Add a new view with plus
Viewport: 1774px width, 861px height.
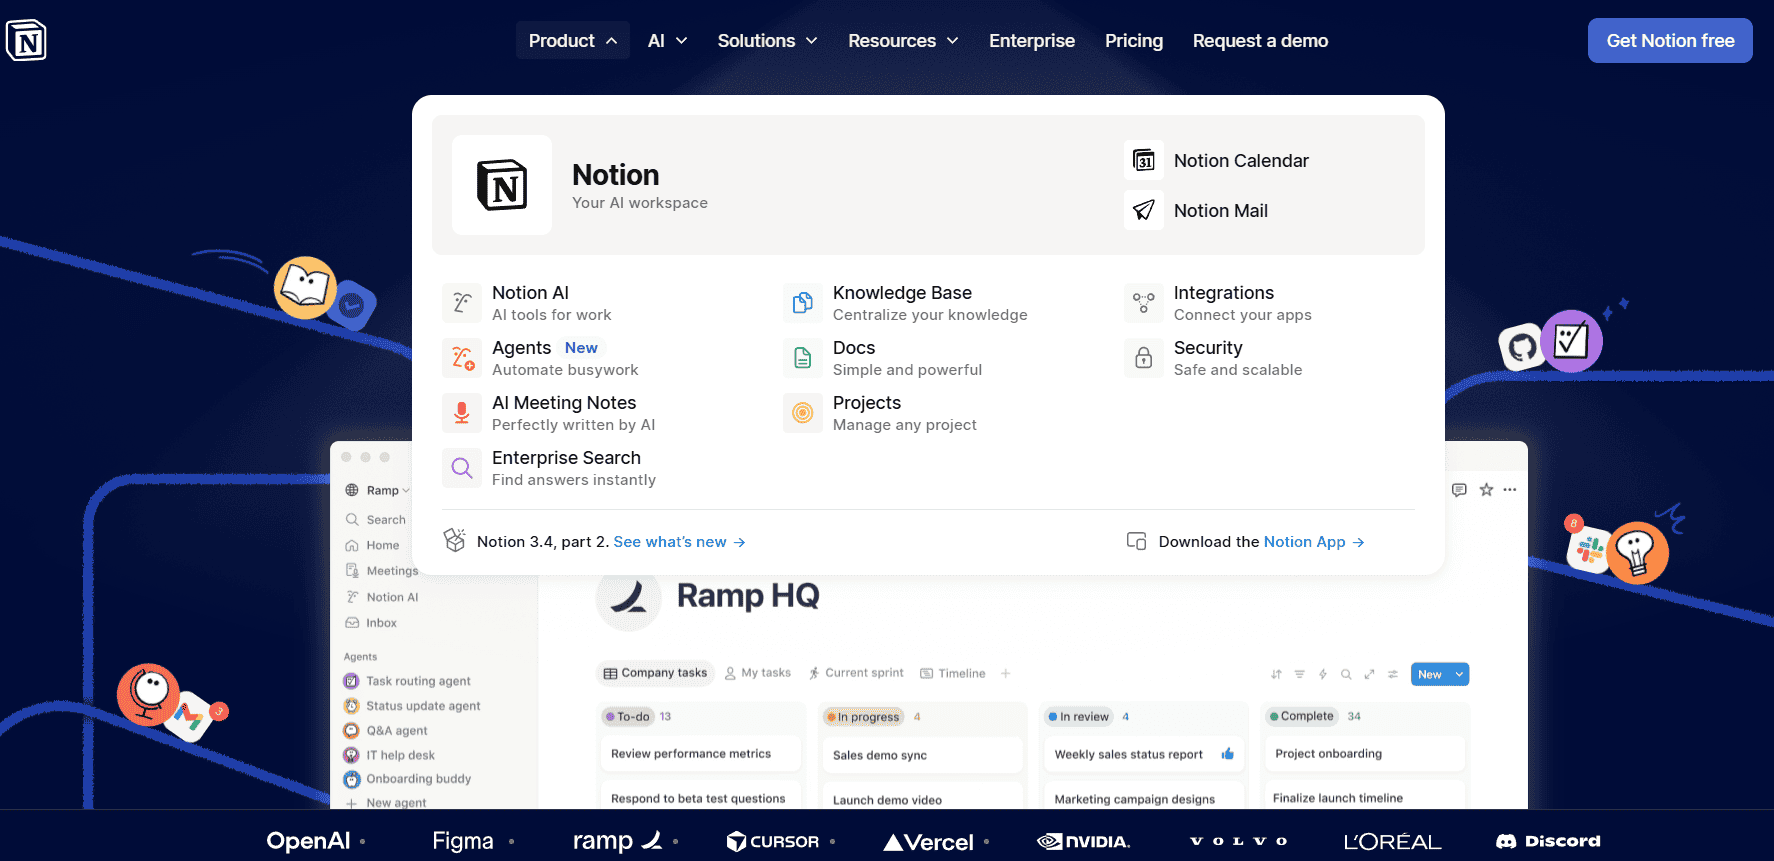coord(1006,673)
